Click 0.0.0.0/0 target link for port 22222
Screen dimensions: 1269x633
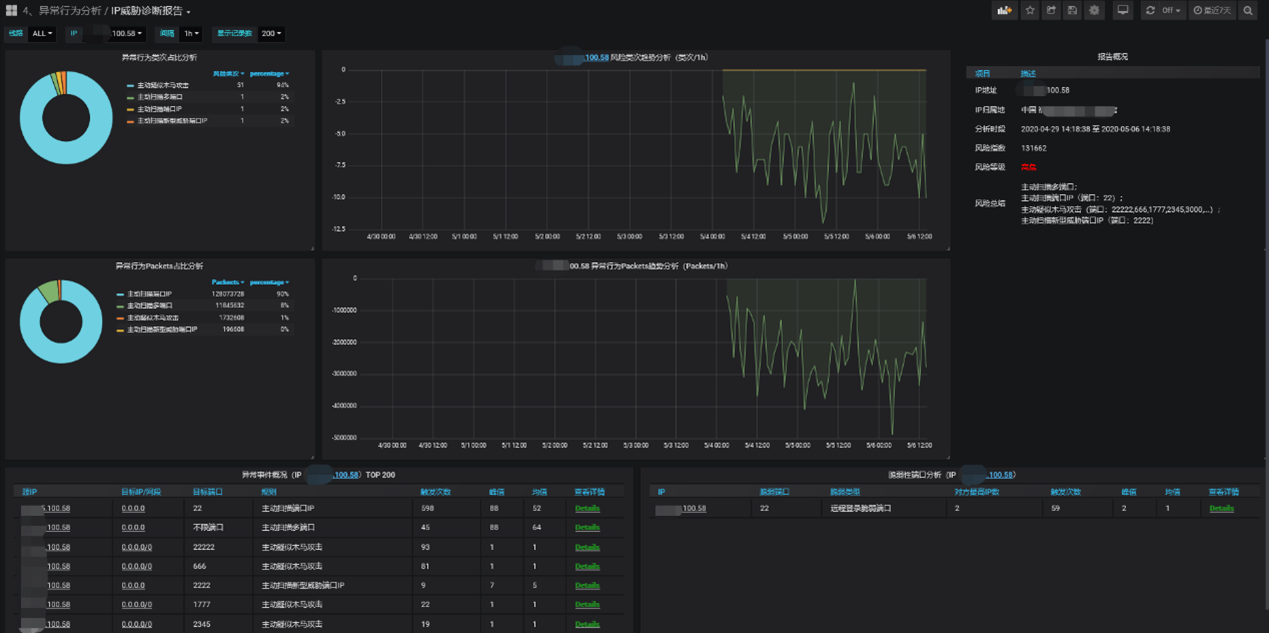tap(137, 547)
